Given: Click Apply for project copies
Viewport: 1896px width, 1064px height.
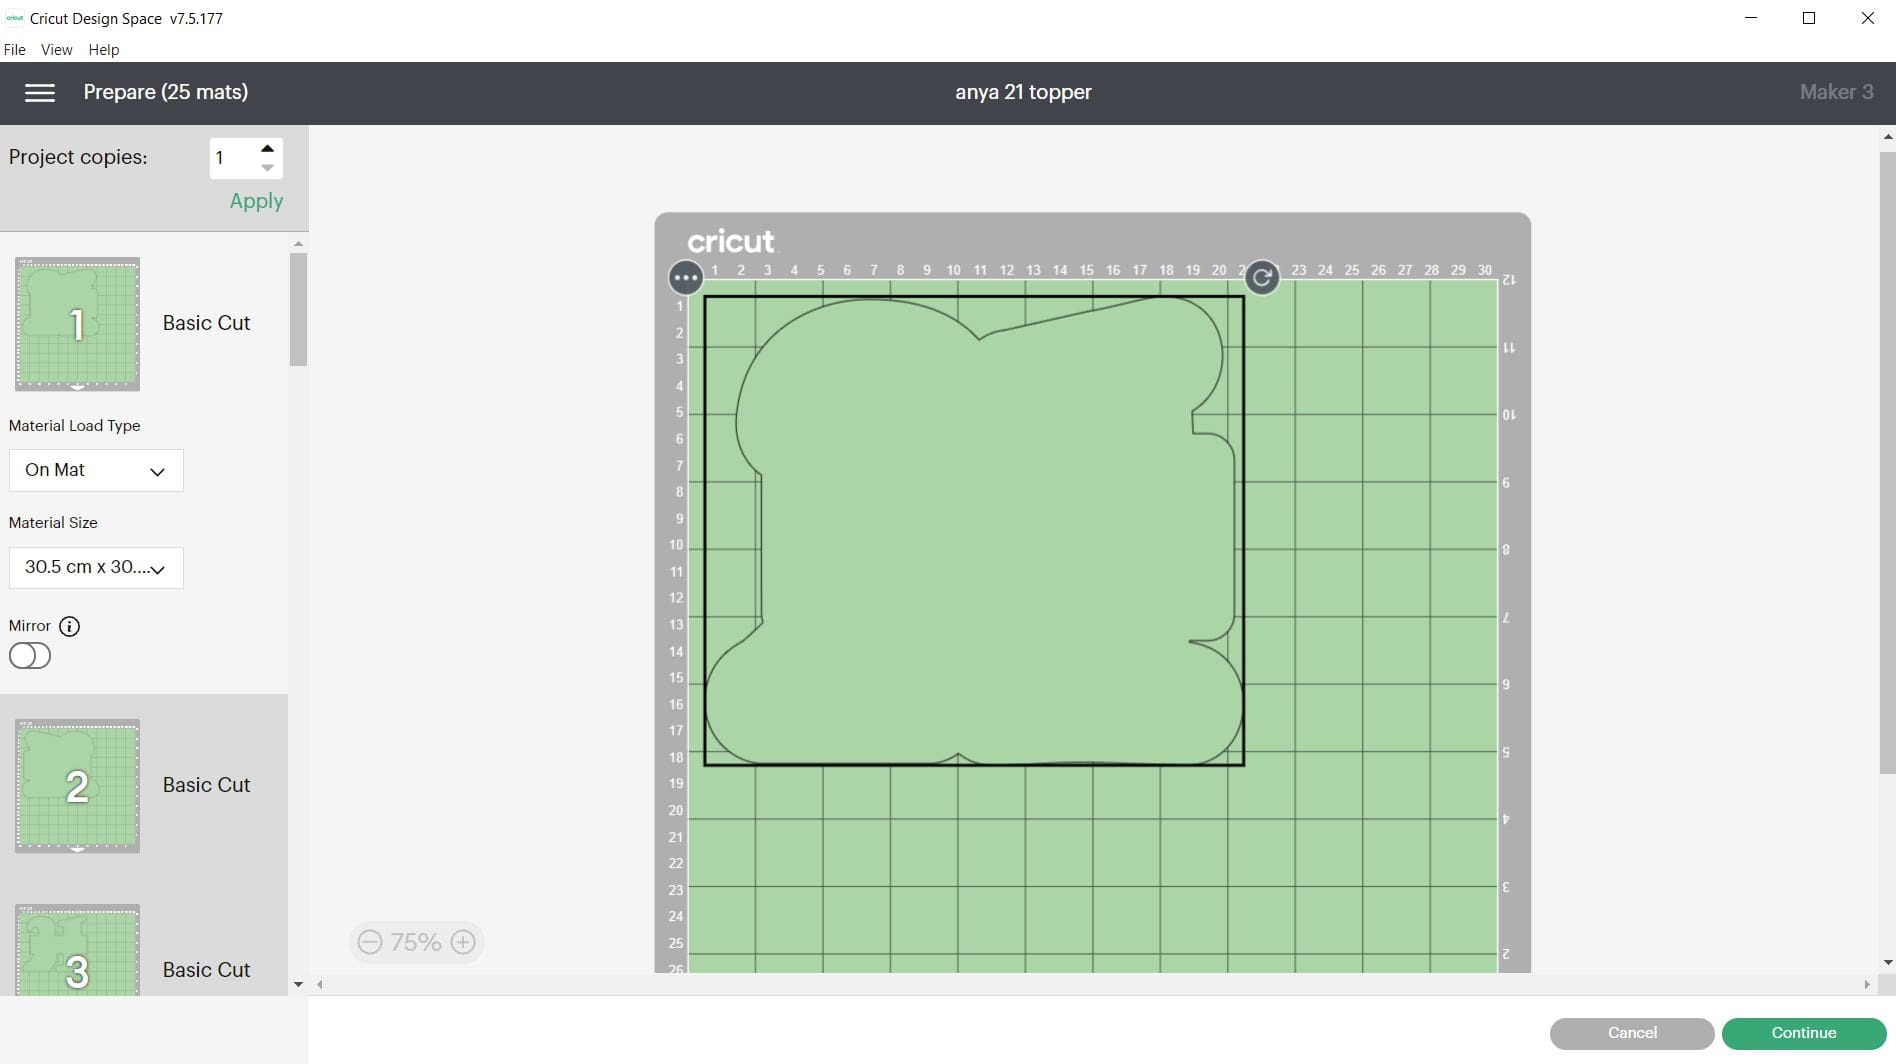Looking at the screenshot, I should (x=256, y=201).
